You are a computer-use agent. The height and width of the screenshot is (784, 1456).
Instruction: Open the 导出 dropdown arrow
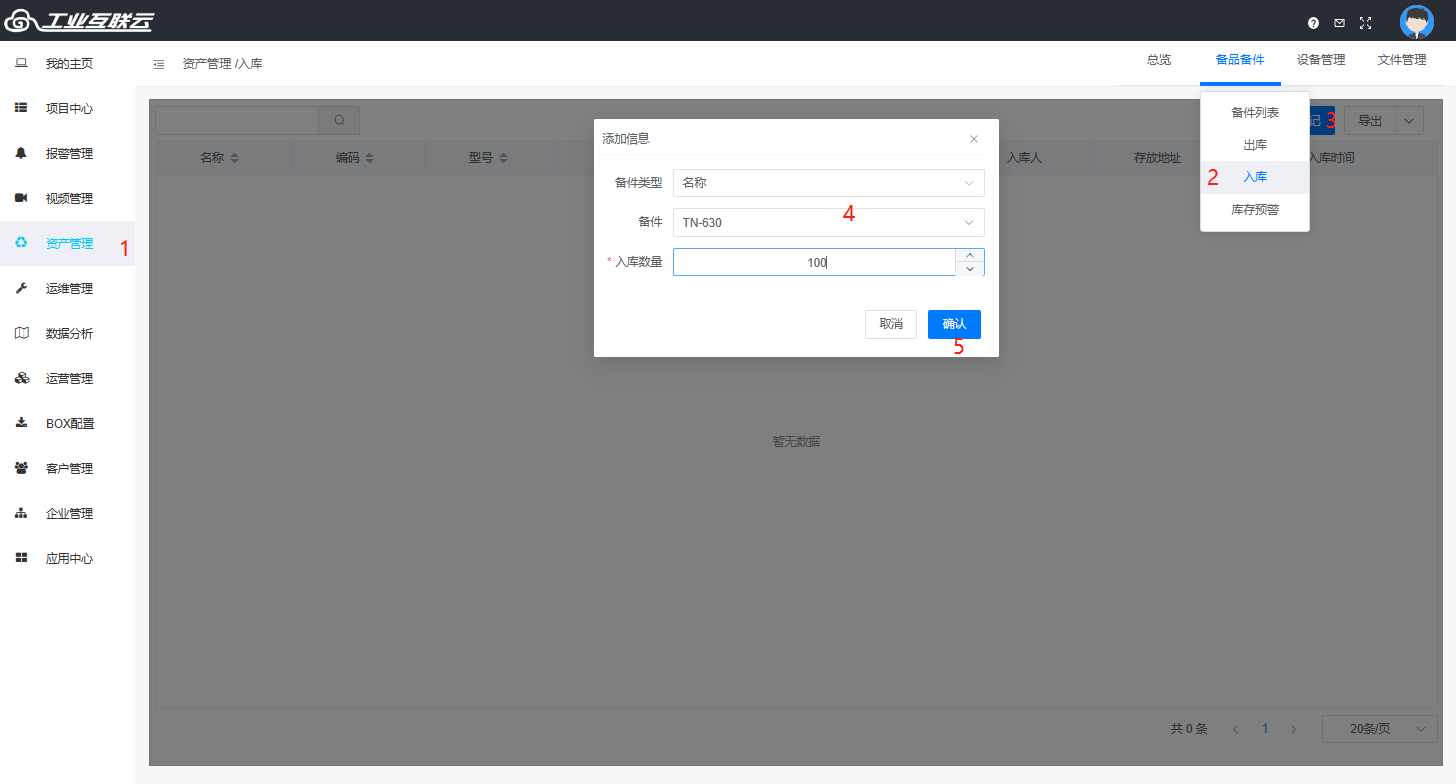(x=1409, y=121)
